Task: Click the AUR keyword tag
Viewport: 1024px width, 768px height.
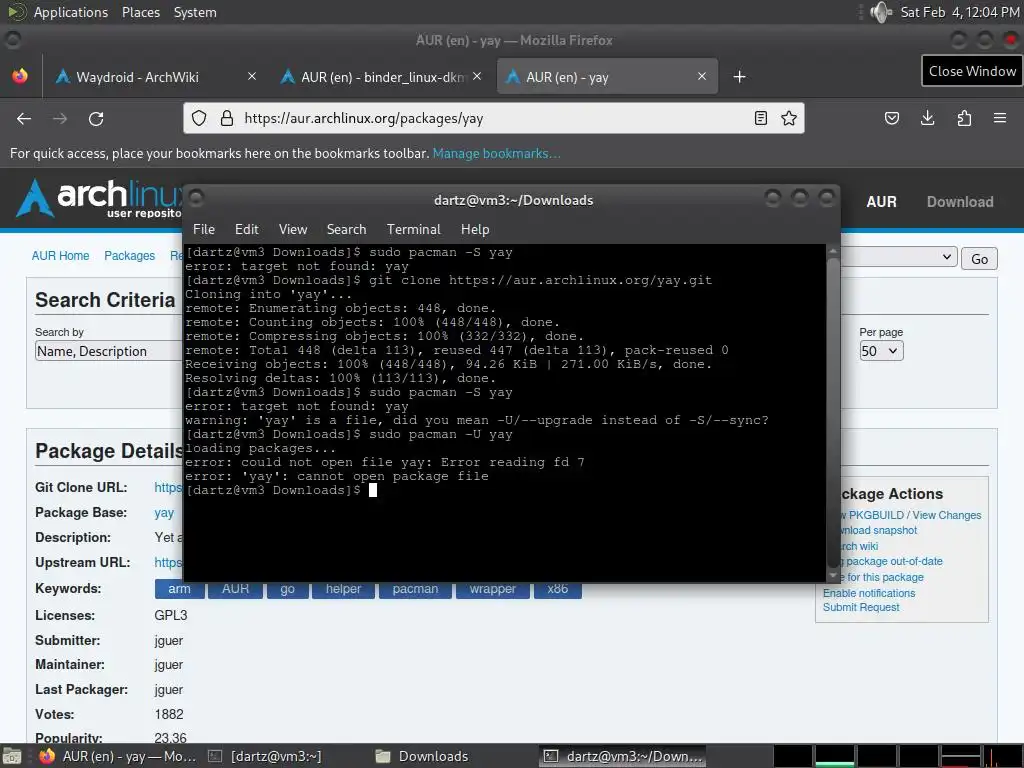Action: click(x=235, y=589)
